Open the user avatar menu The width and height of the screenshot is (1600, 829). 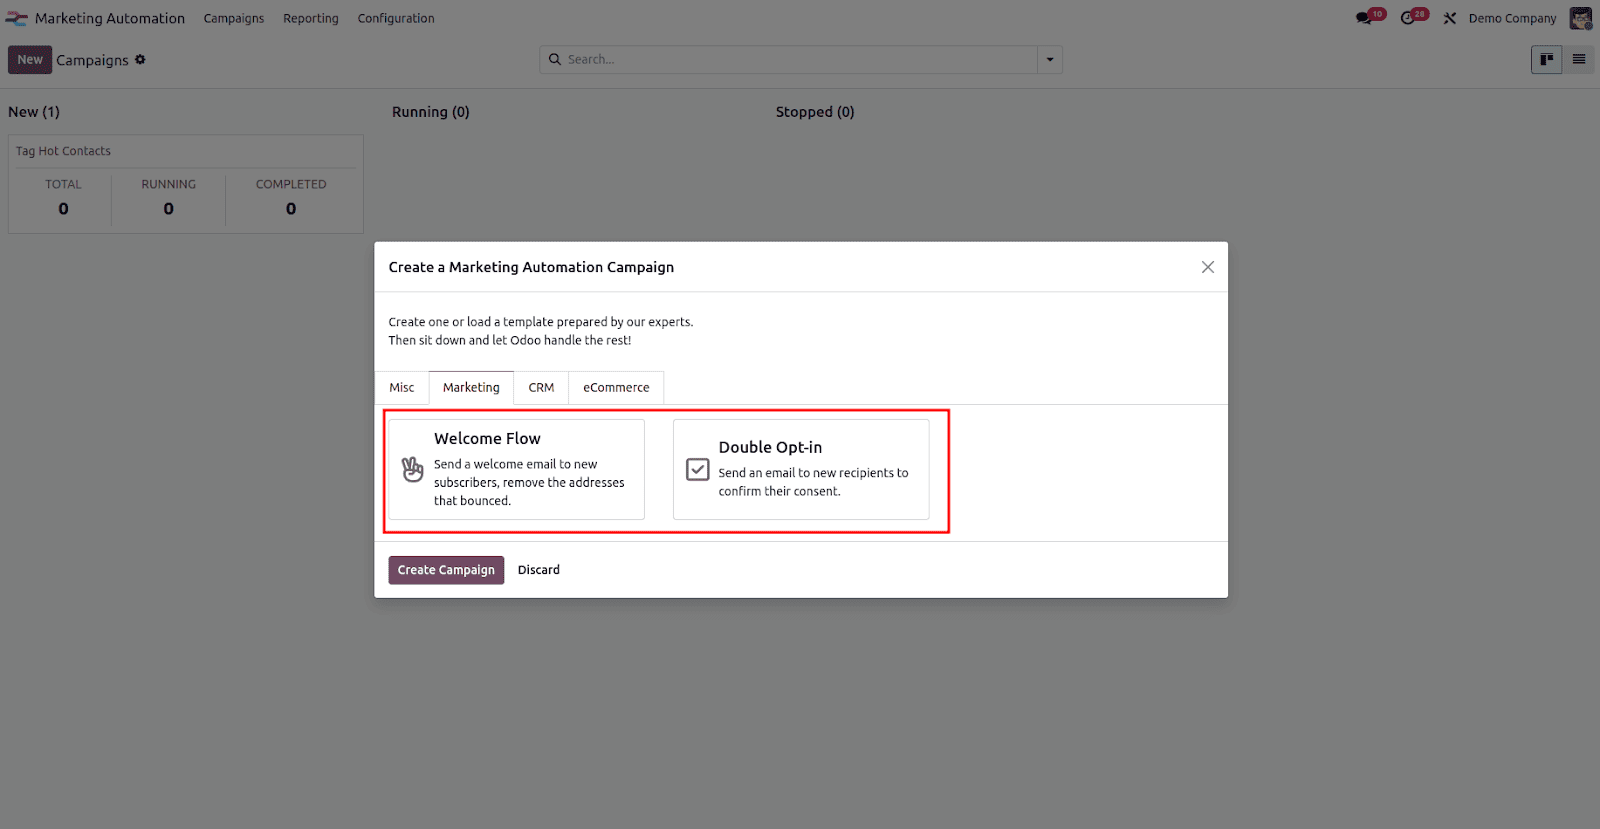coord(1580,18)
